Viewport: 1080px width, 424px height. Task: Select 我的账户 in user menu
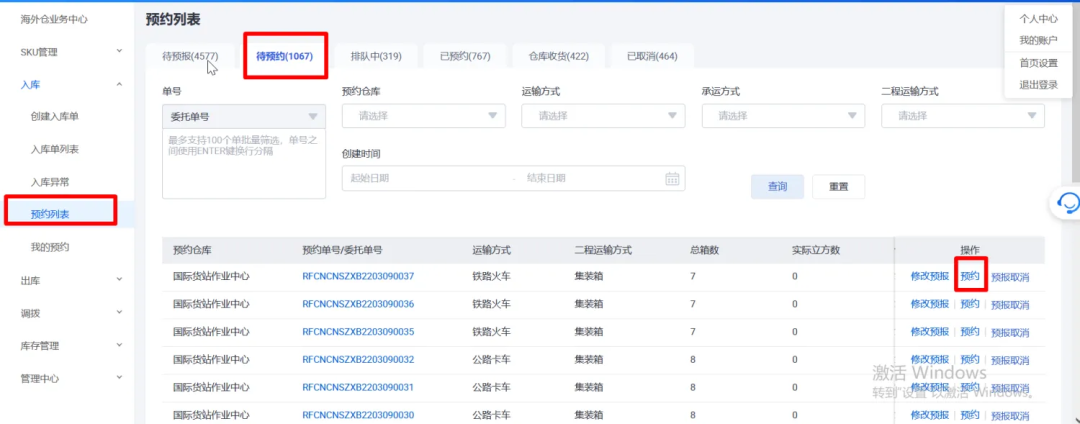click(1038, 41)
